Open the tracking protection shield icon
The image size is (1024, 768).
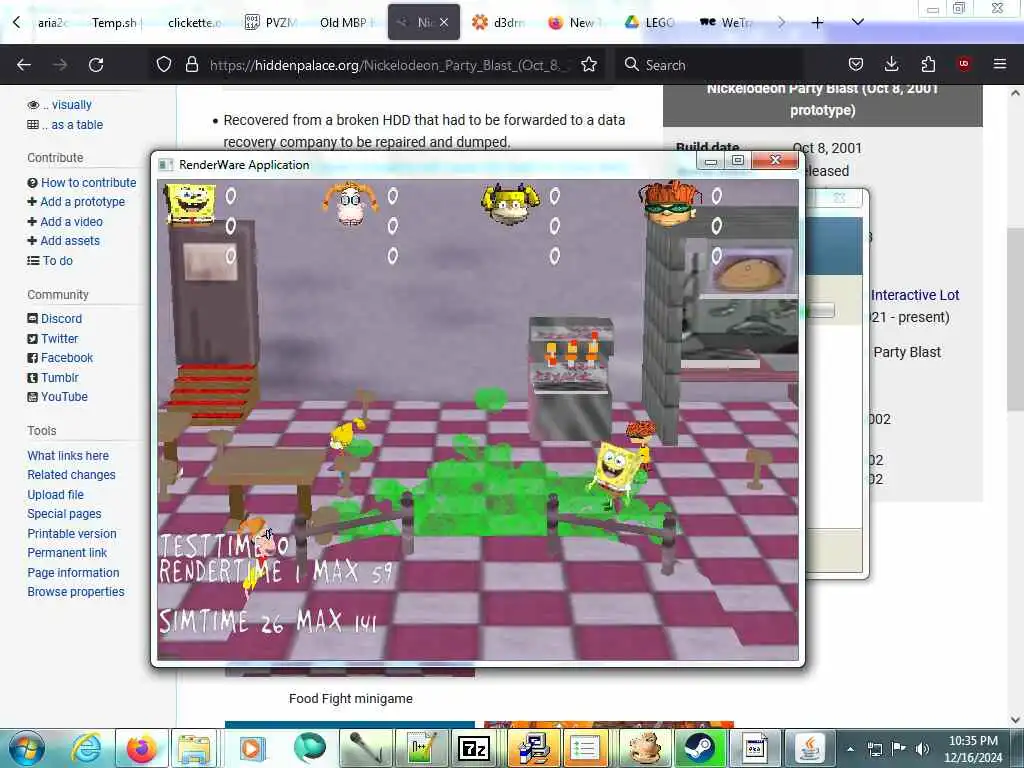[164, 64]
